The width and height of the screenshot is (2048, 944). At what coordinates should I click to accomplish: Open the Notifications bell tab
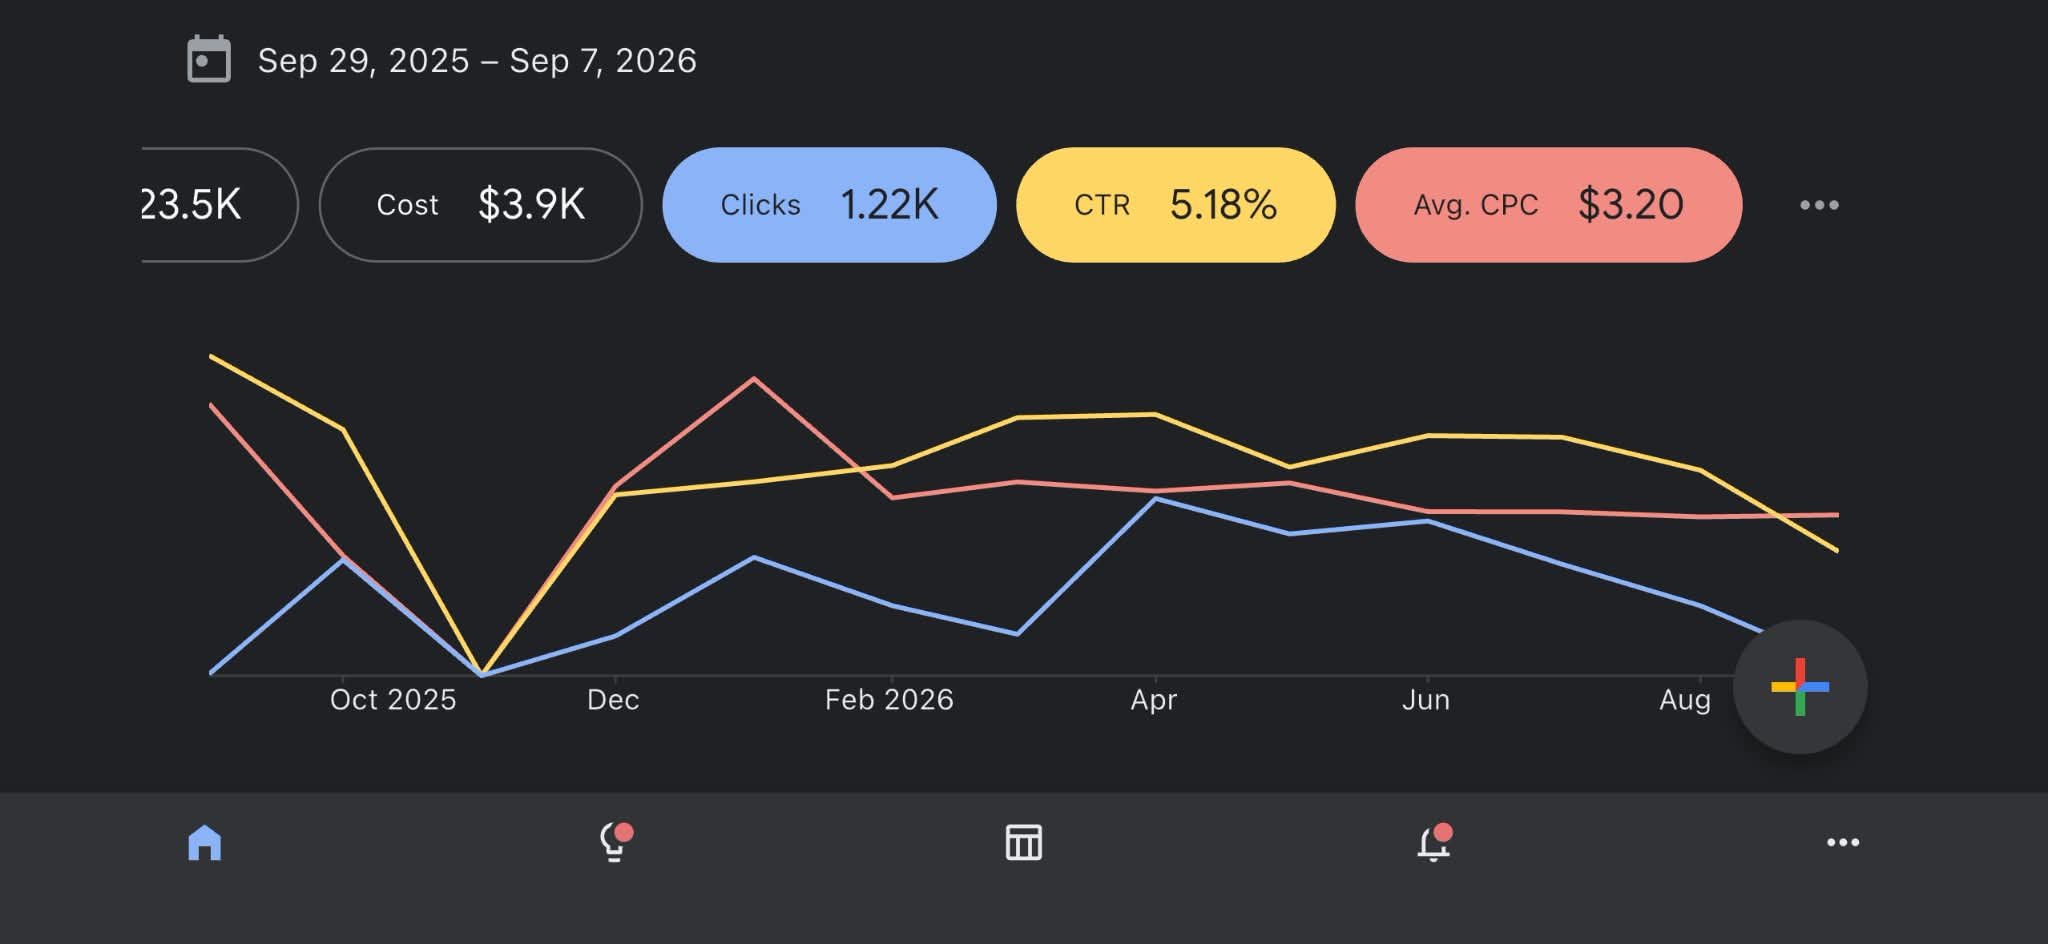pos(1434,842)
